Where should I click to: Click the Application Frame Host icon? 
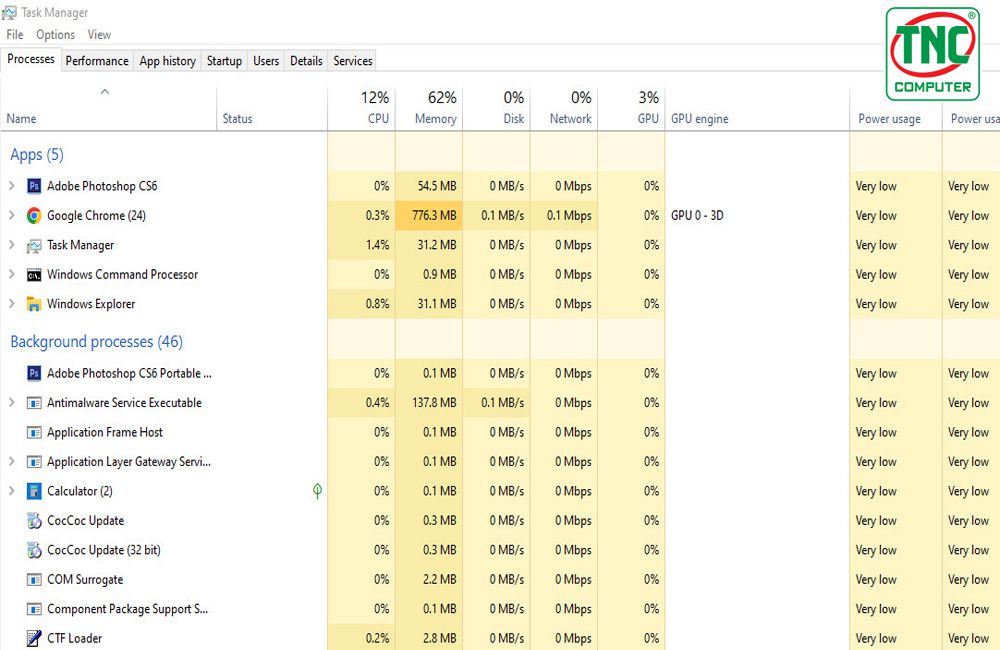(34, 432)
